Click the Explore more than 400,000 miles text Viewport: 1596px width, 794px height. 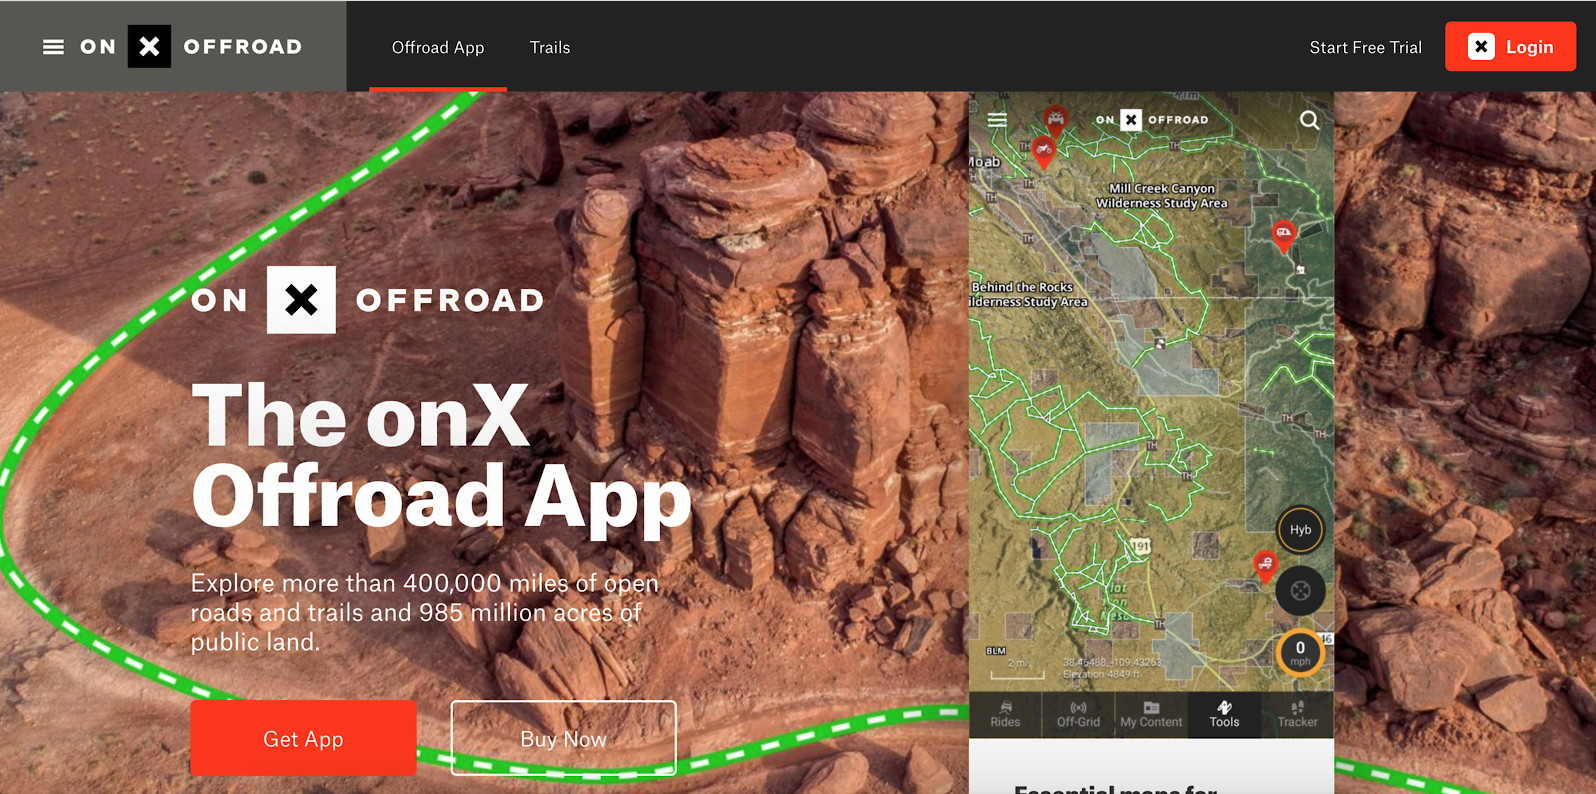pyautogui.click(x=425, y=612)
